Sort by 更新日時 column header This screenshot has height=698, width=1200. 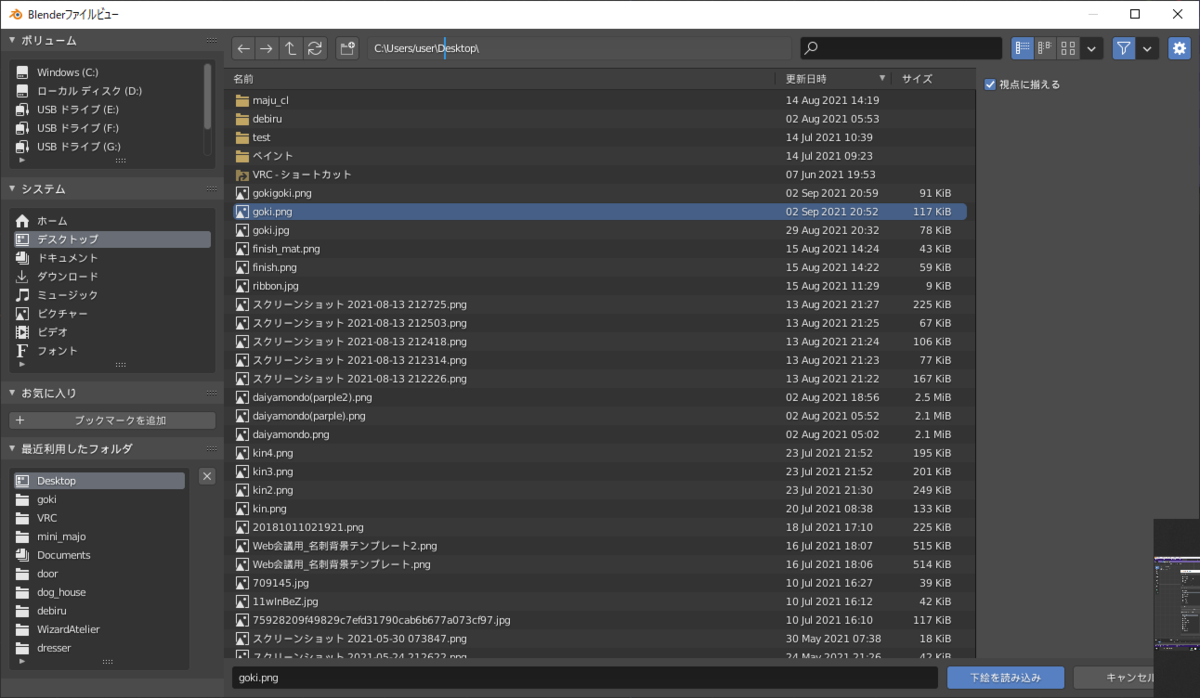(x=834, y=78)
